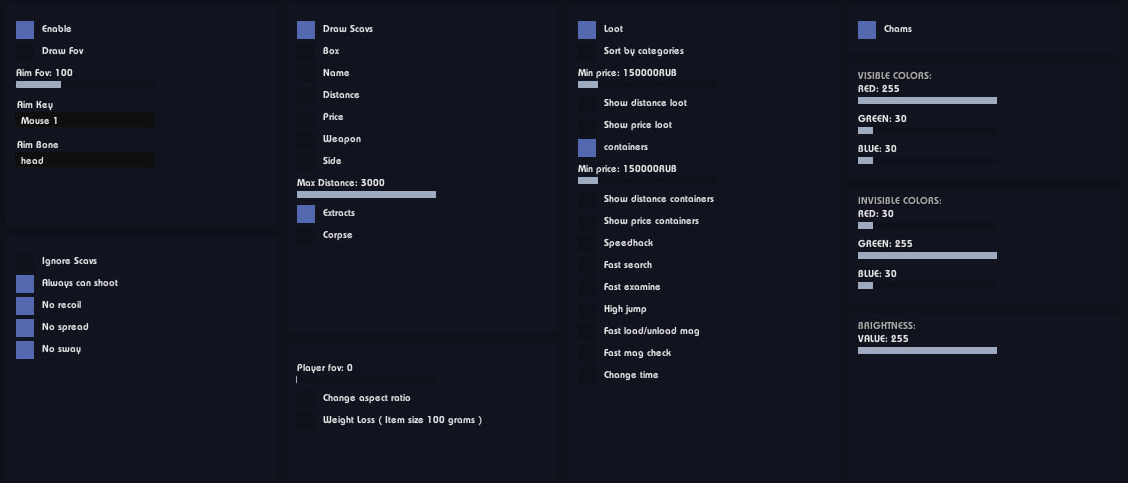Enable the Weapon checkbox
This screenshot has width=1128, height=483.
(306, 140)
